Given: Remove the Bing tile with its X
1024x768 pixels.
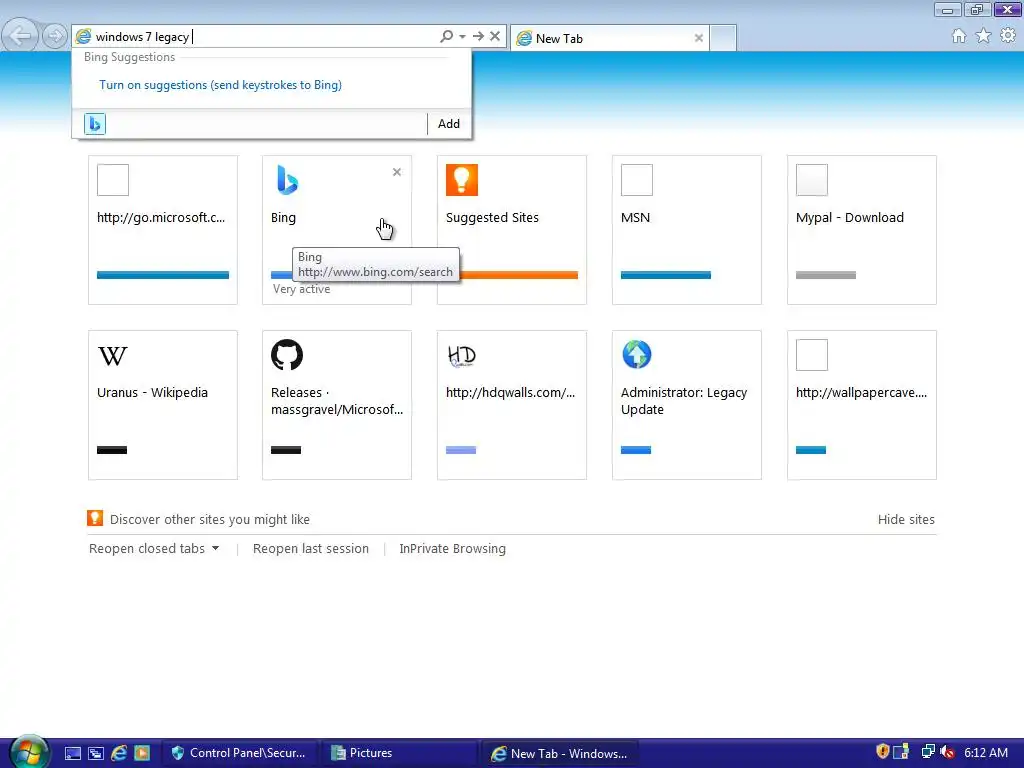Looking at the screenshot, I should (x=396, y=172).
